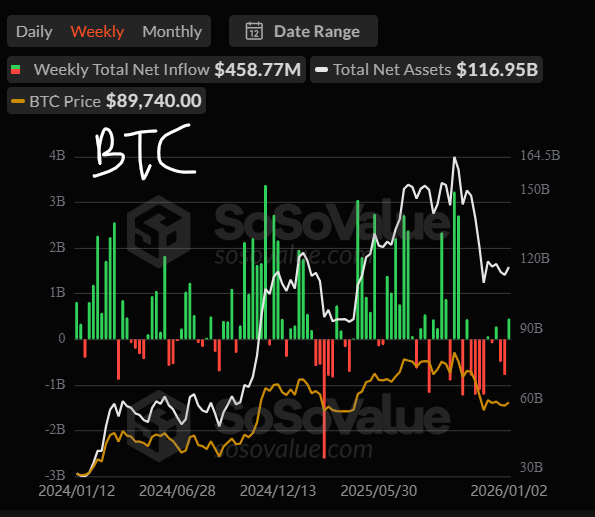The height and width of the screenshot is (517, 595).
Task: Toggle the Total Net Assets series
Action: [426, 69]
